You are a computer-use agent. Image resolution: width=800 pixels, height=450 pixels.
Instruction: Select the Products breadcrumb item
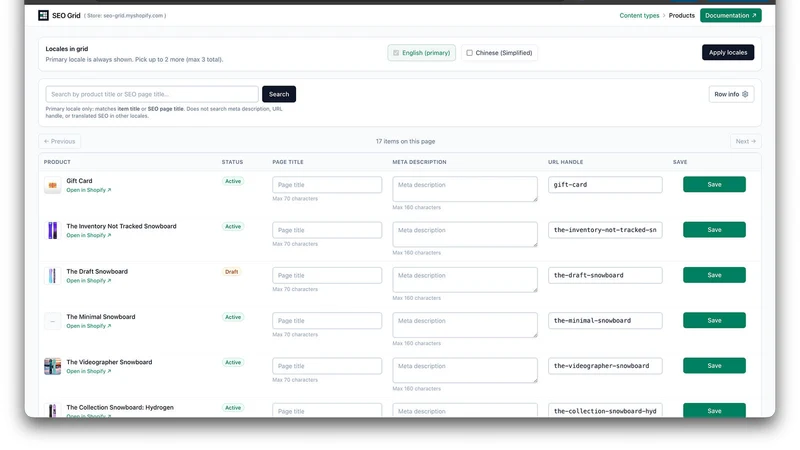click(x=682, y=15)
